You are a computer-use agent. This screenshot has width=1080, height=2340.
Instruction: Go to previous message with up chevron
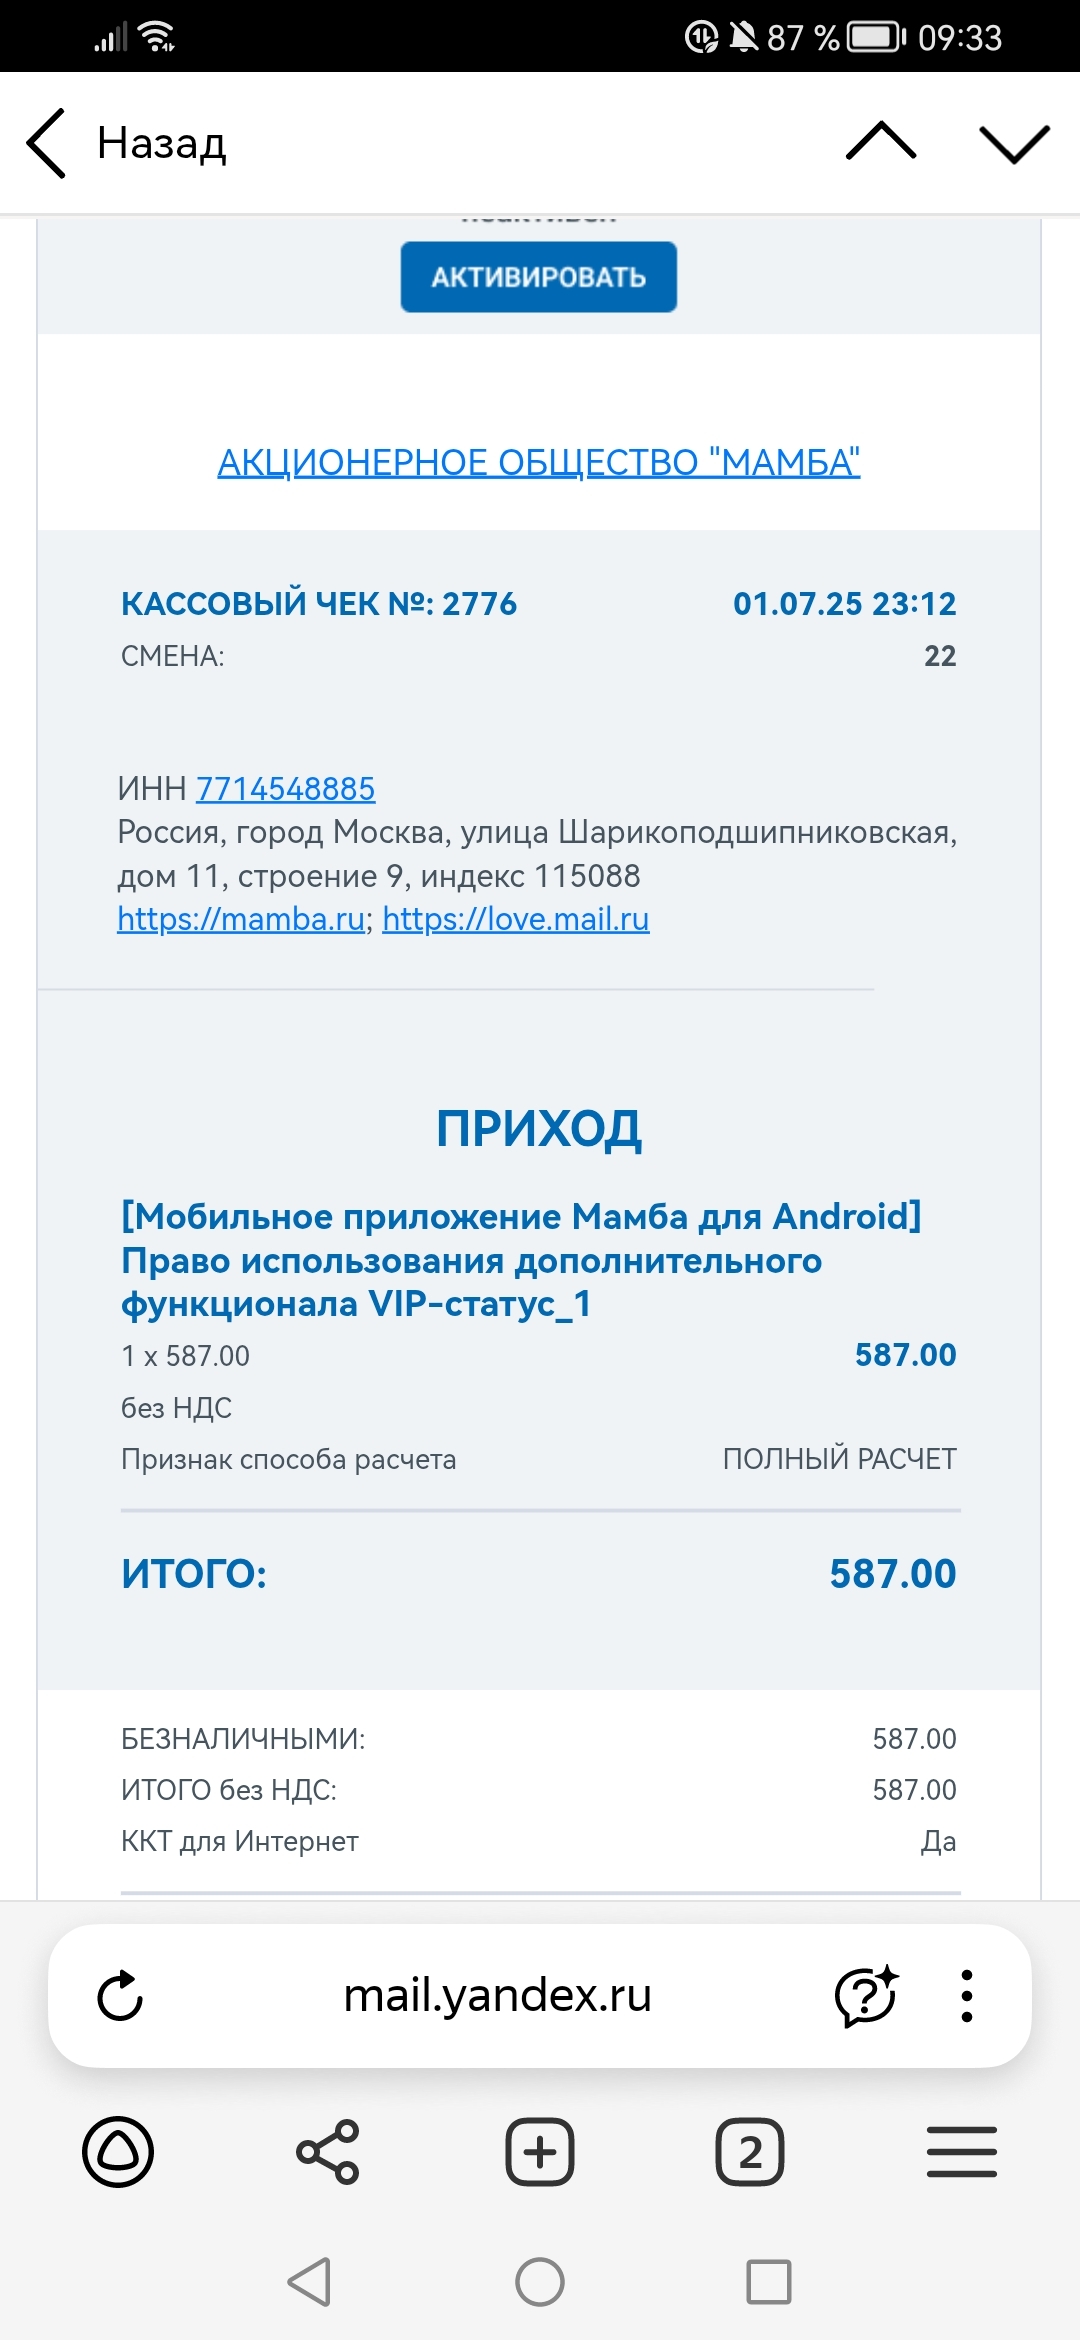coord(880,142)
